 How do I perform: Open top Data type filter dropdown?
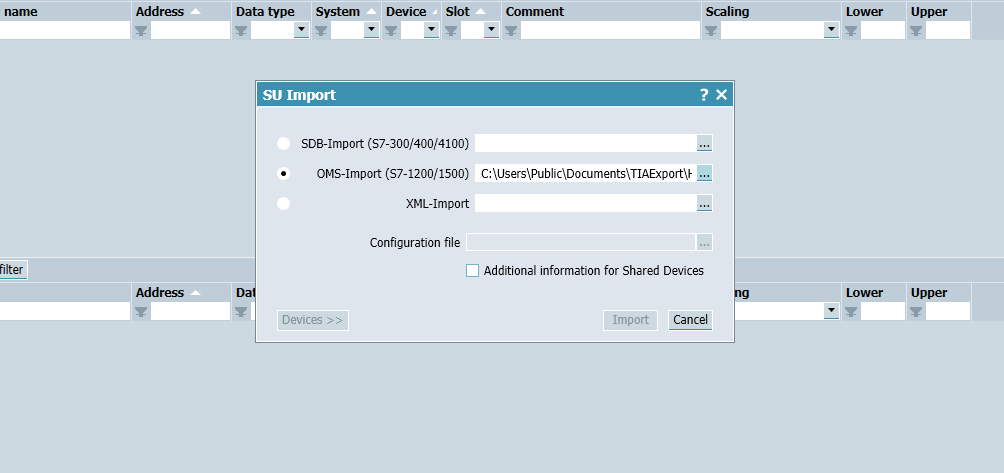pos(301,30)
